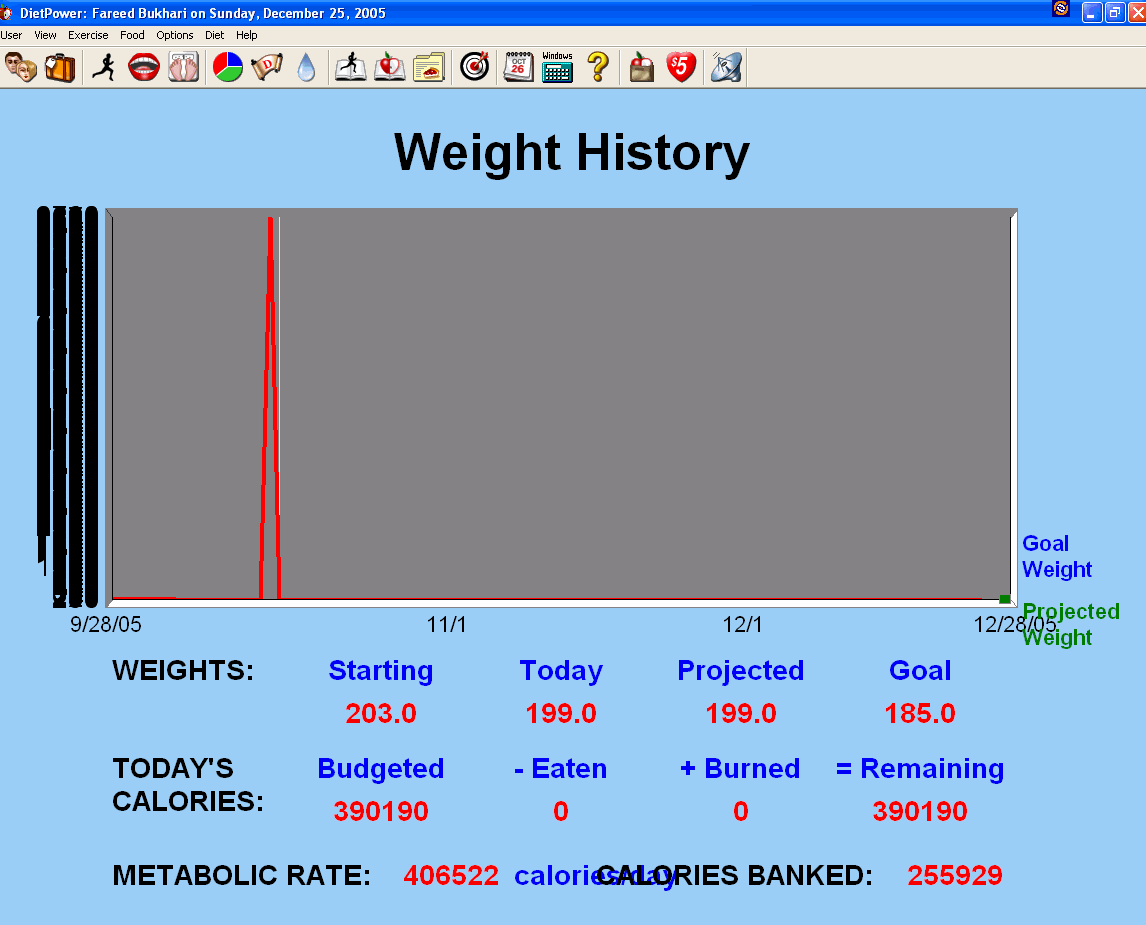Click the scroll with letter D icon

pyautogui.click(x=267, y=67)
